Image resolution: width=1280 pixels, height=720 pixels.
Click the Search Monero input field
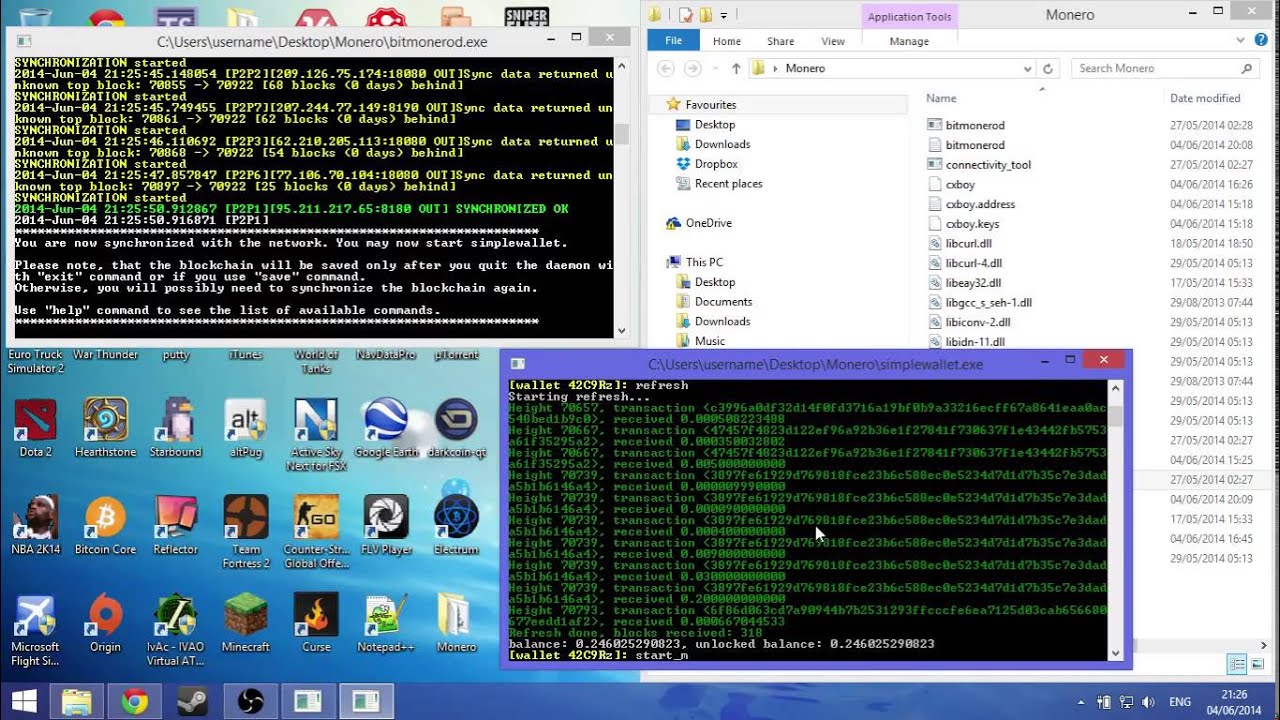click(1165, 68)
